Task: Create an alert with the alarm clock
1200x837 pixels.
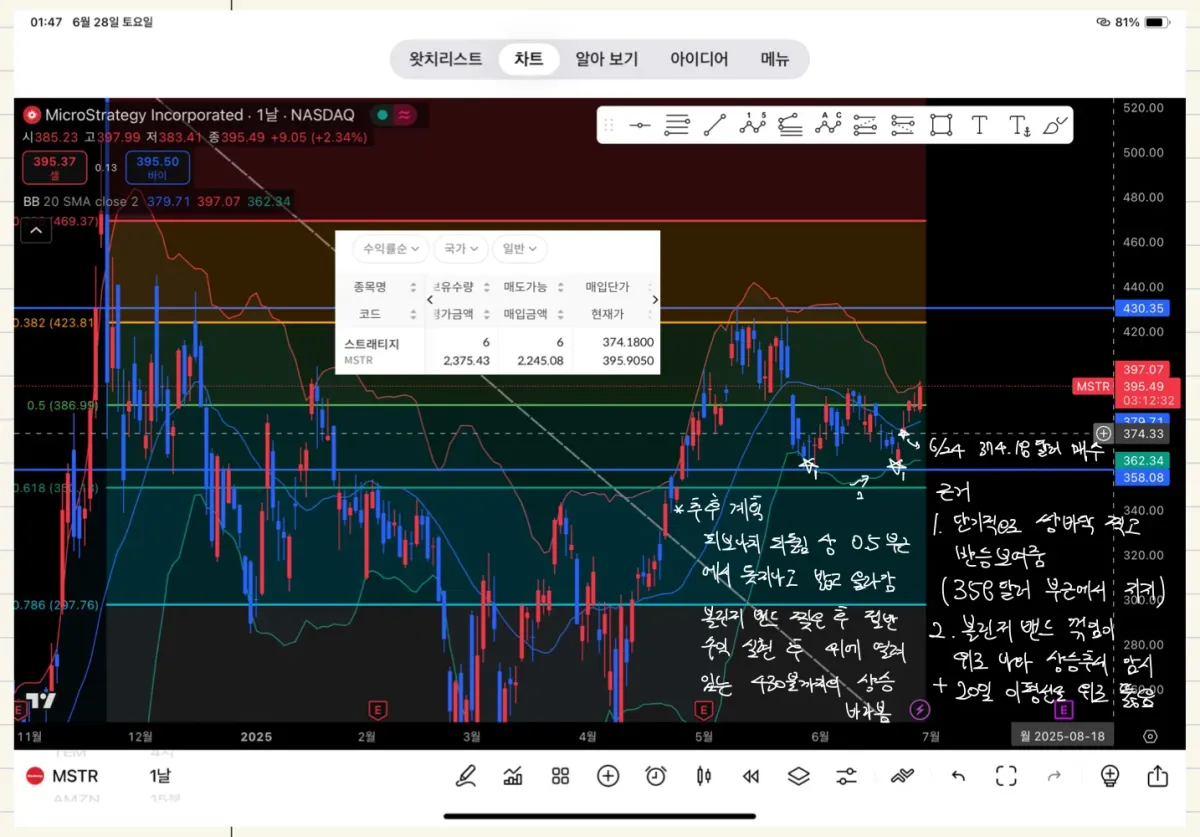Action: [x=656, y=776]
